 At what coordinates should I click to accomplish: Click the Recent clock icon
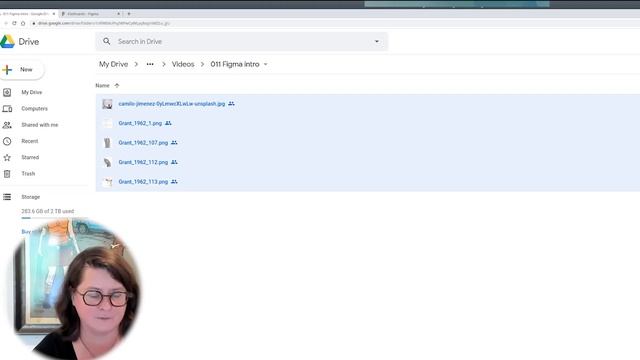[x=7, y=141]
